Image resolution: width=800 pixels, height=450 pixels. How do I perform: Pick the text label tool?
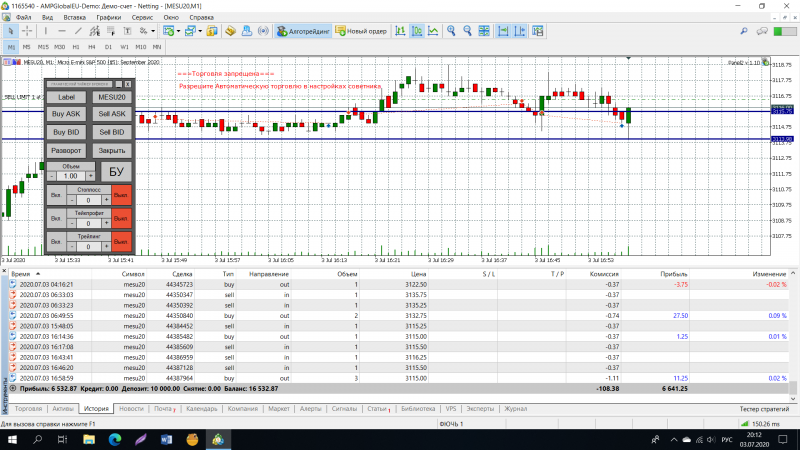point(127,31)
